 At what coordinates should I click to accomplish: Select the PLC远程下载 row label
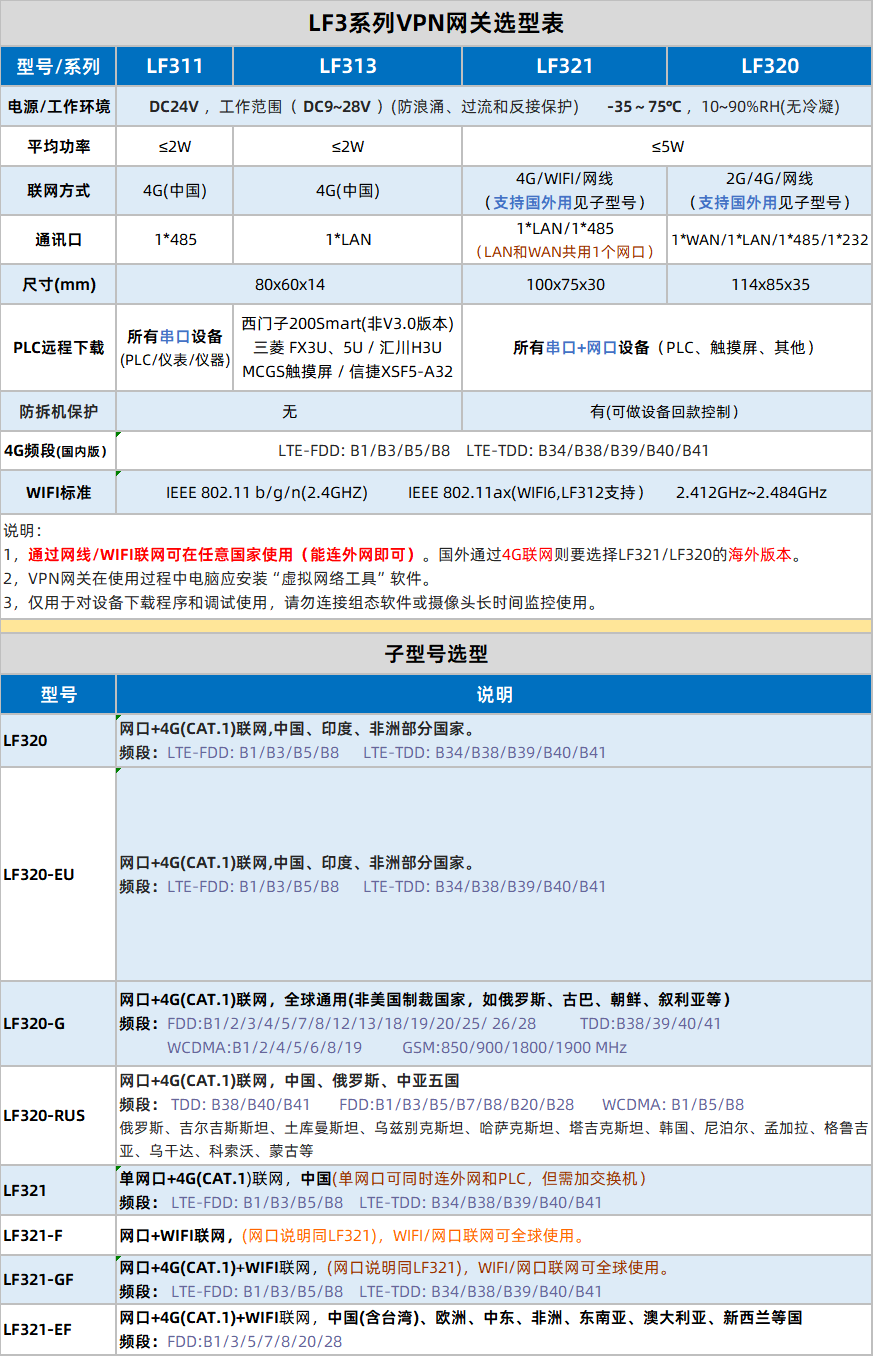click(x=58, y=347)
